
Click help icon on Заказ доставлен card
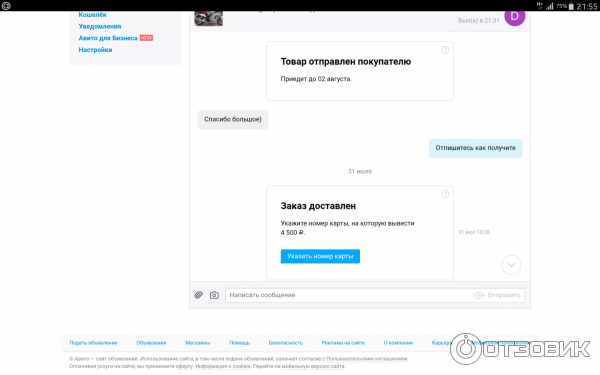445,194
